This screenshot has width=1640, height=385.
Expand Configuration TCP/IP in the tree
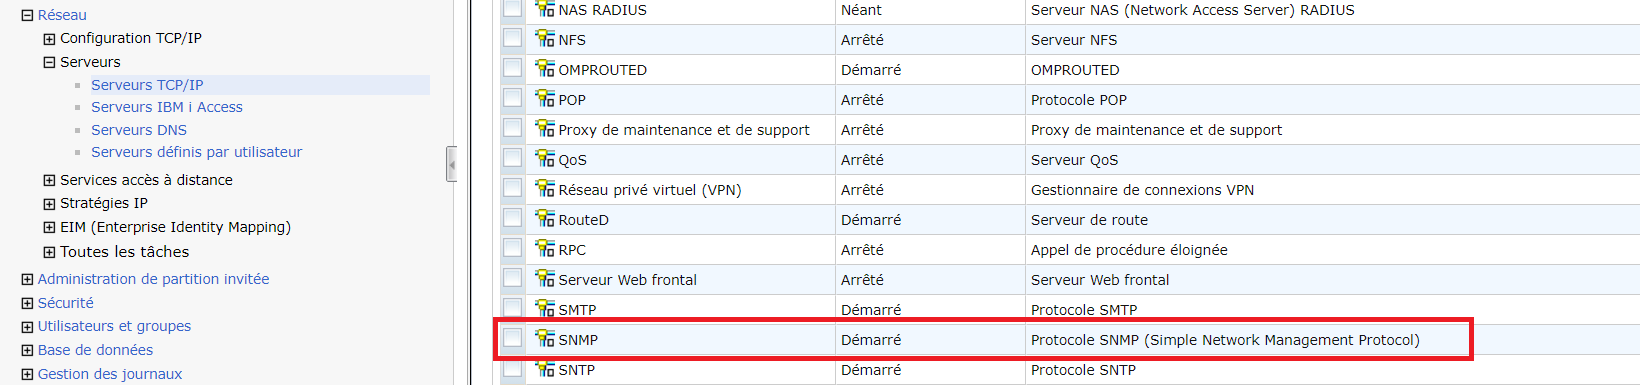(49, 39)
